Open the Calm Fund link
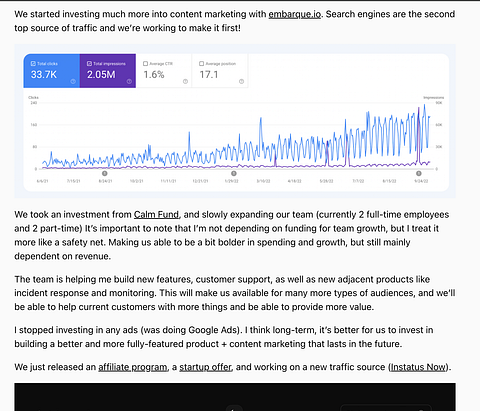The image size is (480, 411). (156, 214)
